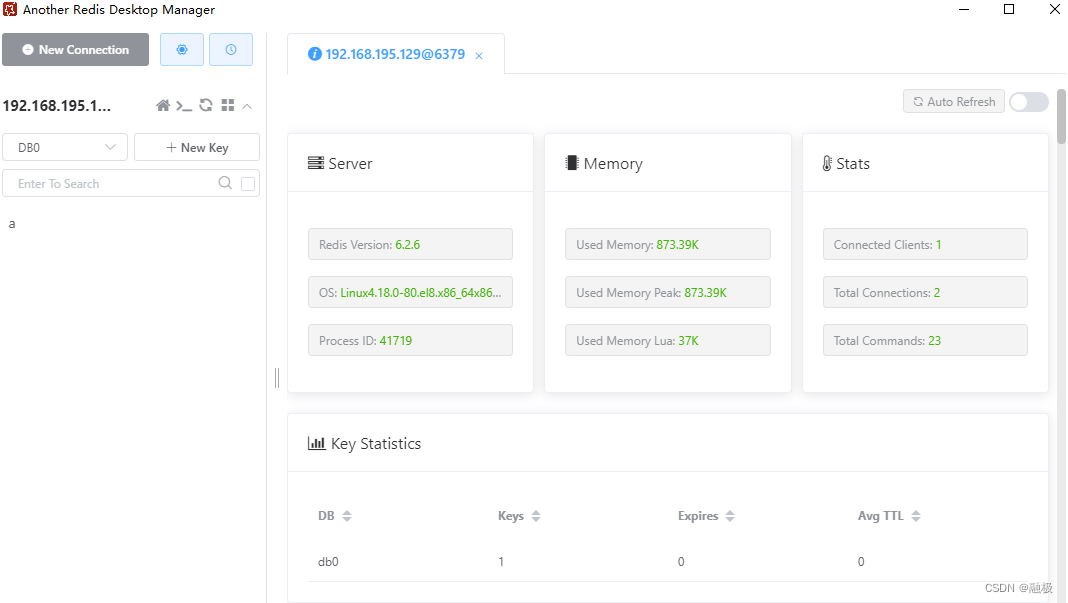The height and width of the screenshot is (603, 1068).
Task: Collapse the 192.168.195.1 connection
Action: pos(247,106)
